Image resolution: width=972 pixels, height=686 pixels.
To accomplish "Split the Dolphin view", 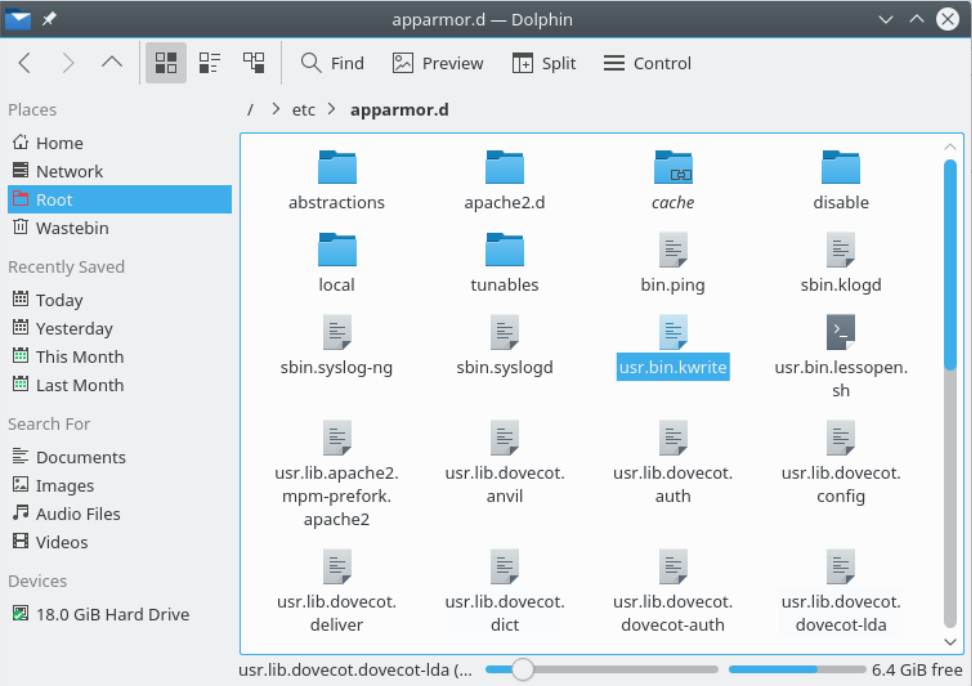I will tap(544, 63).
